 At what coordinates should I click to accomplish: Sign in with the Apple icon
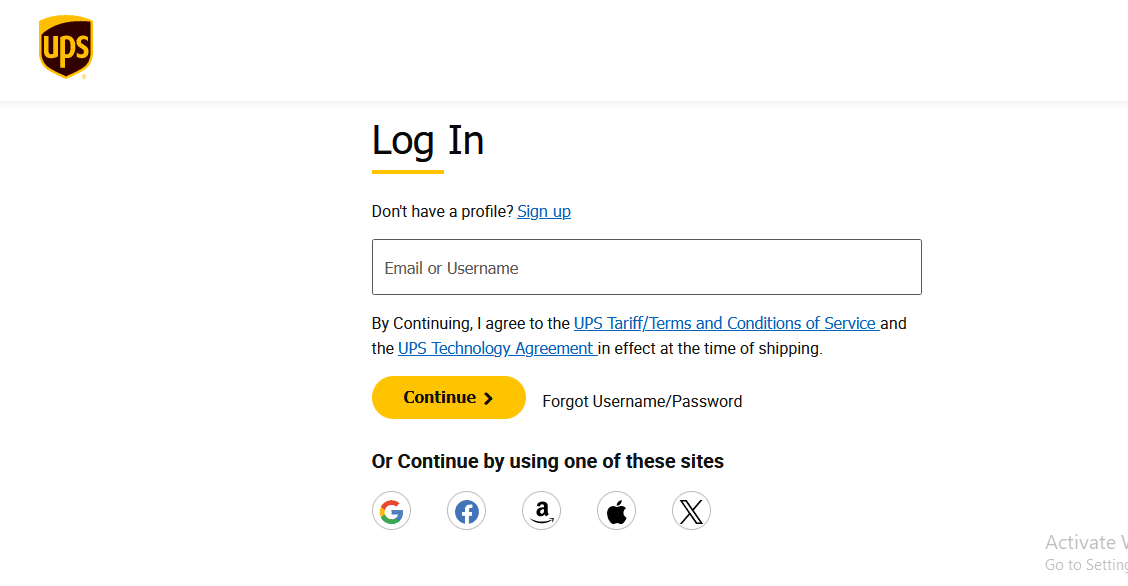[616, 512]
